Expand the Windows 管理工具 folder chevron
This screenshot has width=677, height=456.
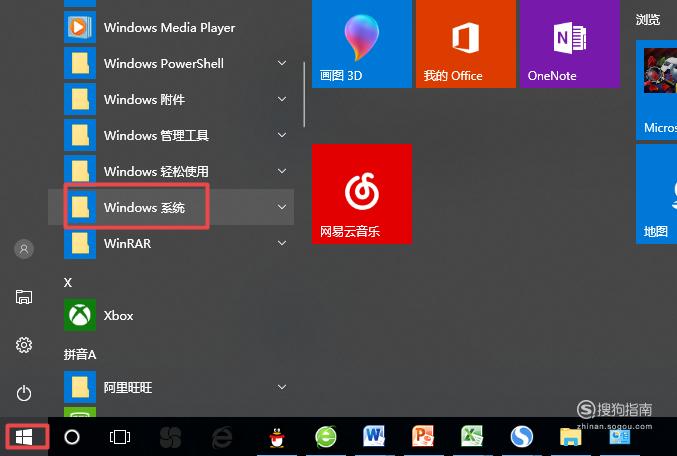(x=282, y=135)
